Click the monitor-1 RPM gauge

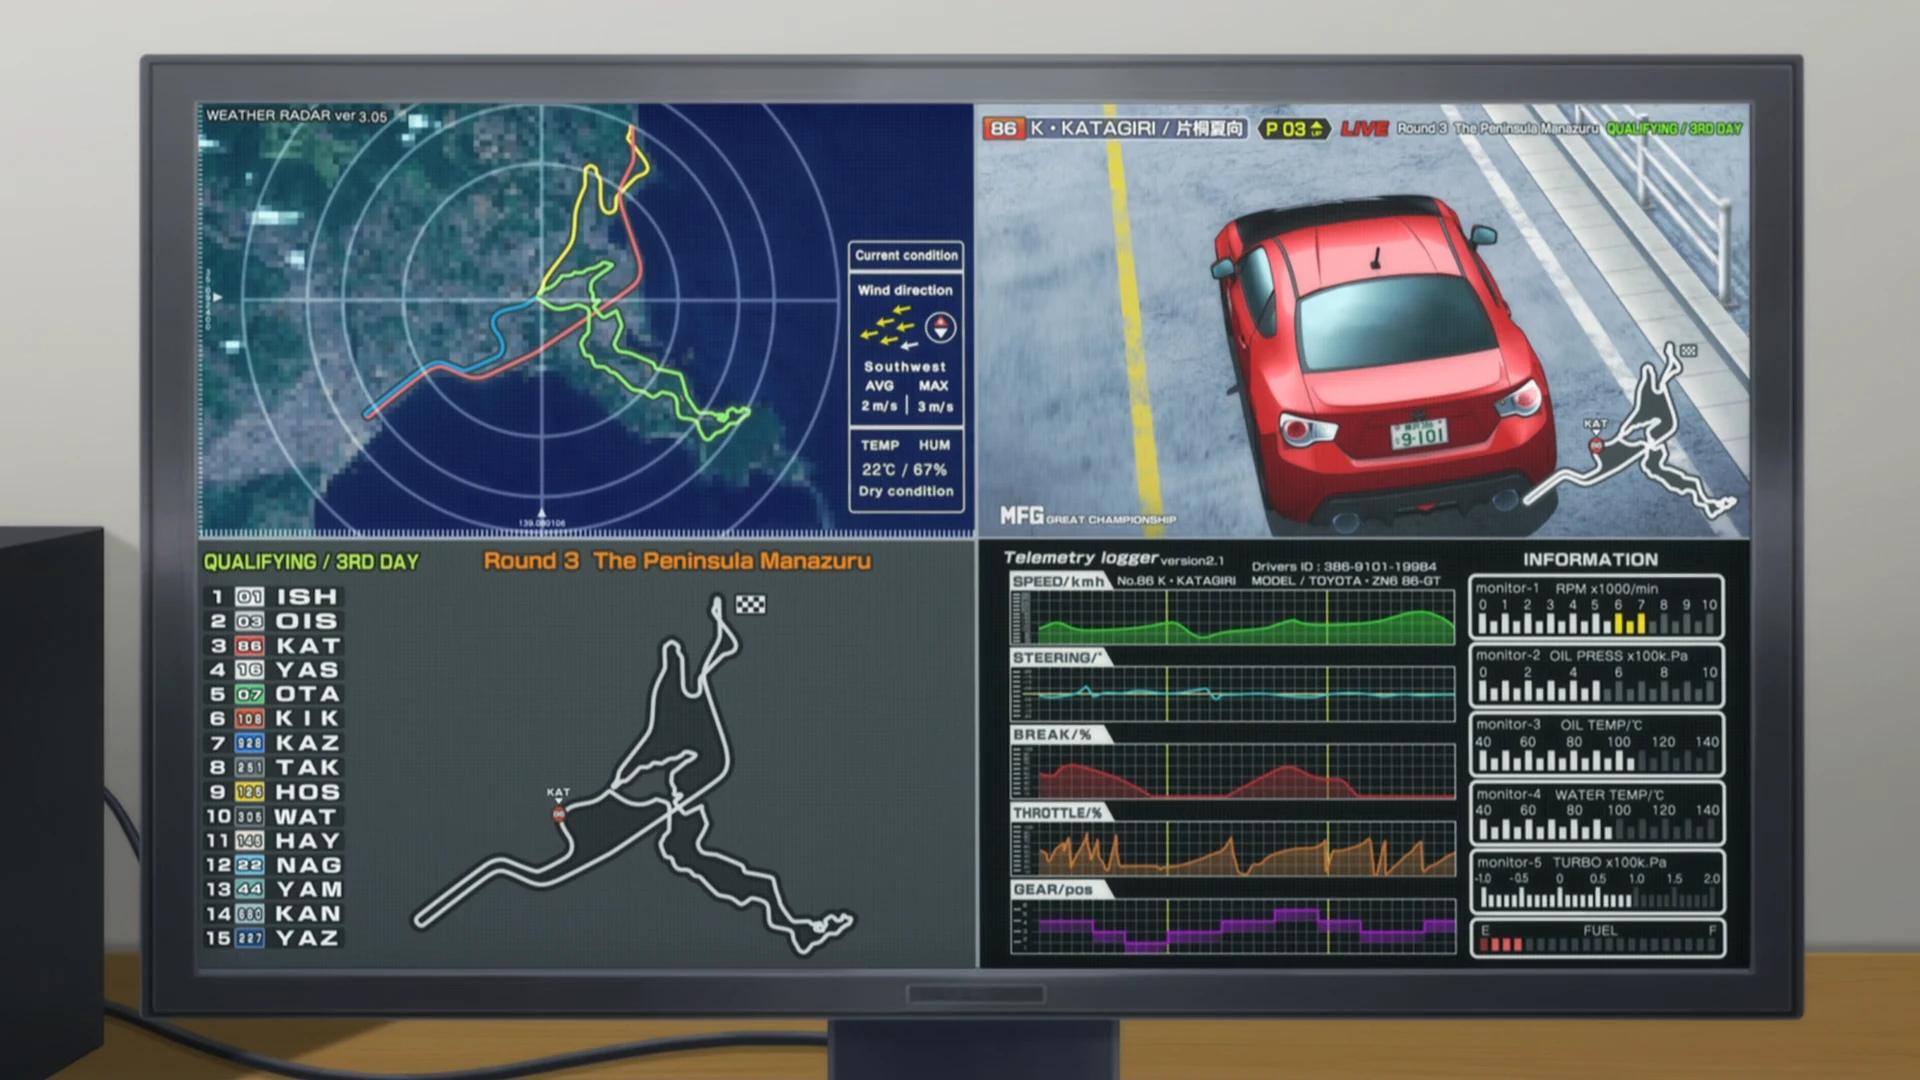click(x=1597, y=607)
